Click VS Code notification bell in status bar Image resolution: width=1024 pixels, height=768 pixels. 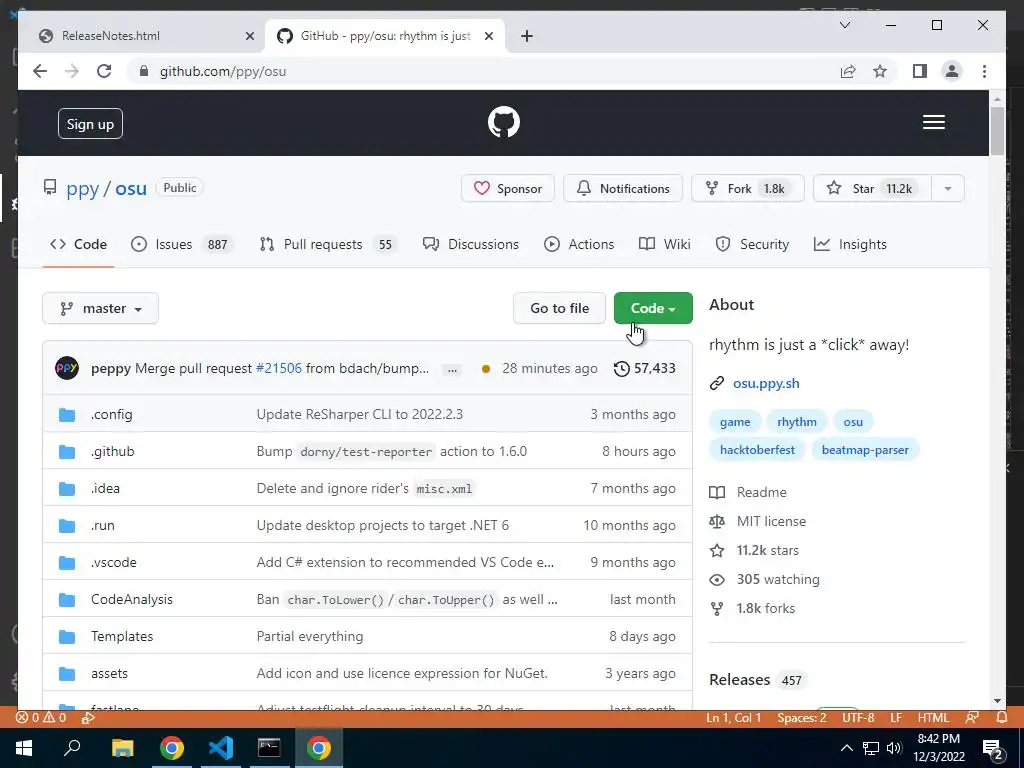1002,717
